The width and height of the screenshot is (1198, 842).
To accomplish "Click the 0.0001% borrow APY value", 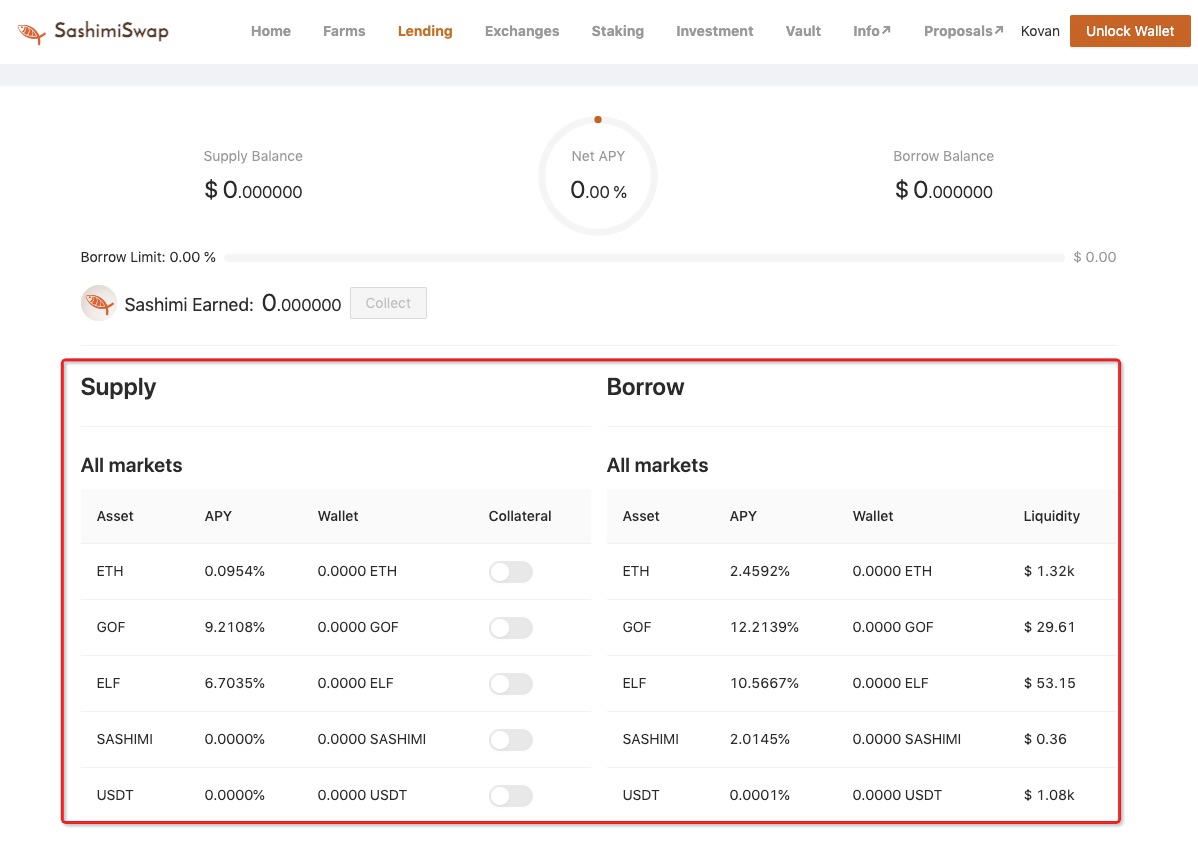I will pyautogui.click(x=759, y=795).
